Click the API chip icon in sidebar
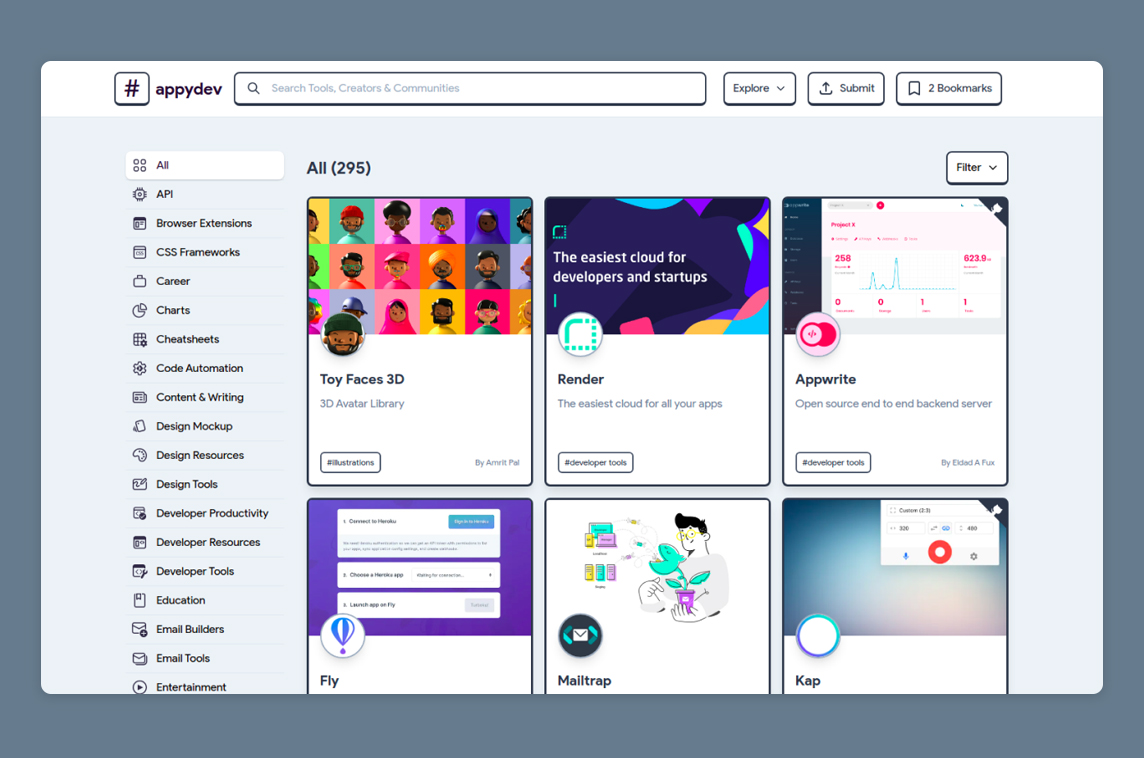 pyautogui.click(x=139, y=194)
